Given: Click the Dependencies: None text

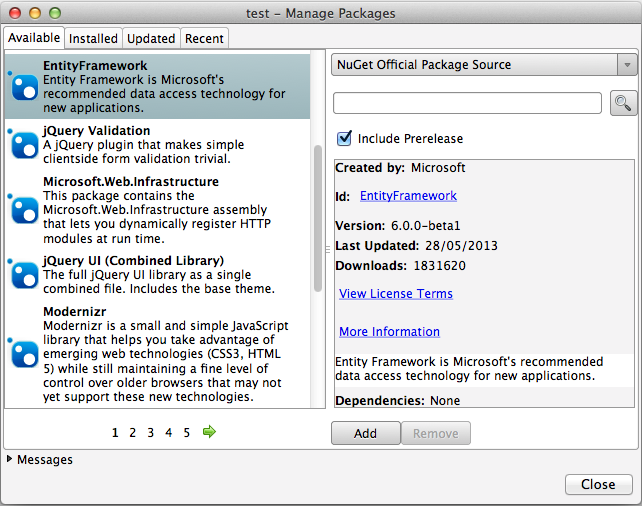Looking at the screenshot, I should pyautogui.click(x=398, y=400).
